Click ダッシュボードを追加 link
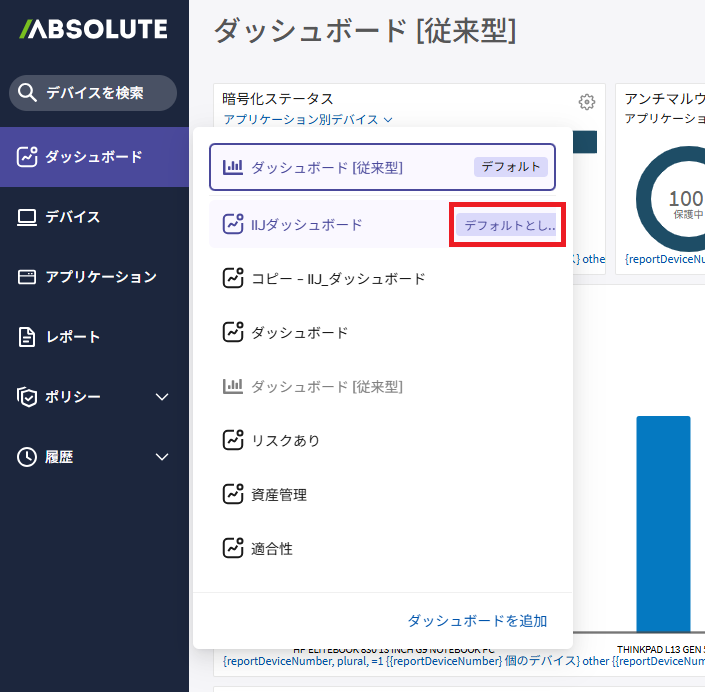Screen dimensions: 705x692 477,621
